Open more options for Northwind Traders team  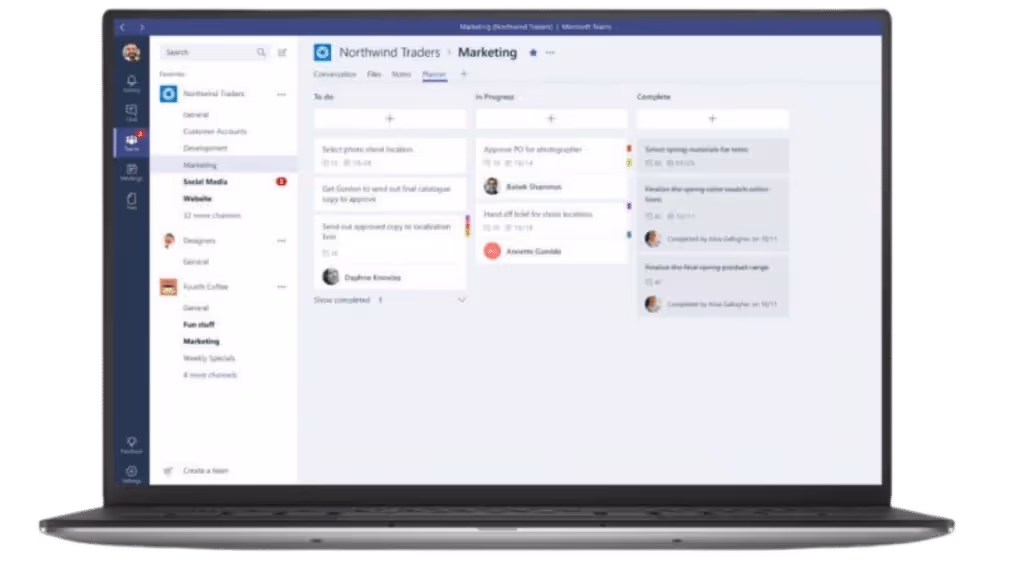(281, 94)
